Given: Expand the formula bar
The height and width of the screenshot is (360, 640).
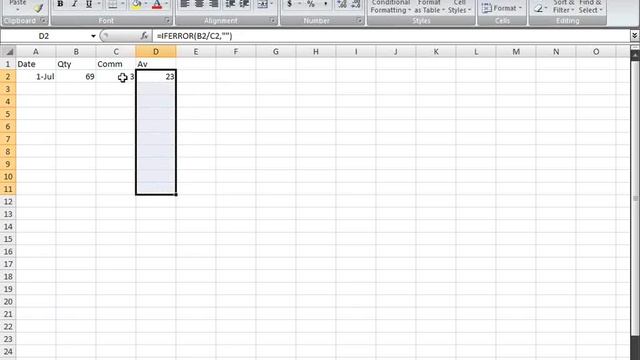Looking at the screenshot, I should click(634, 36).
